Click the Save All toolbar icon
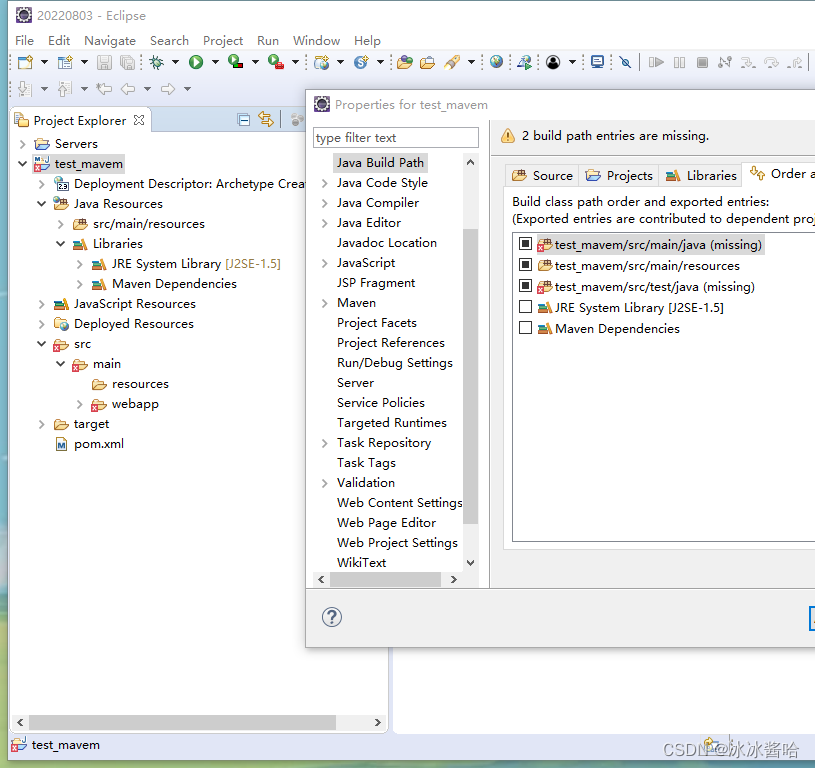This screenshot has height=768, width=815. (127, 62)
